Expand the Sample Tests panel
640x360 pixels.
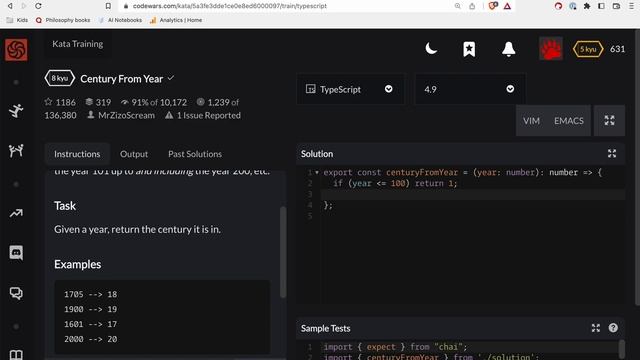[596, 328]
